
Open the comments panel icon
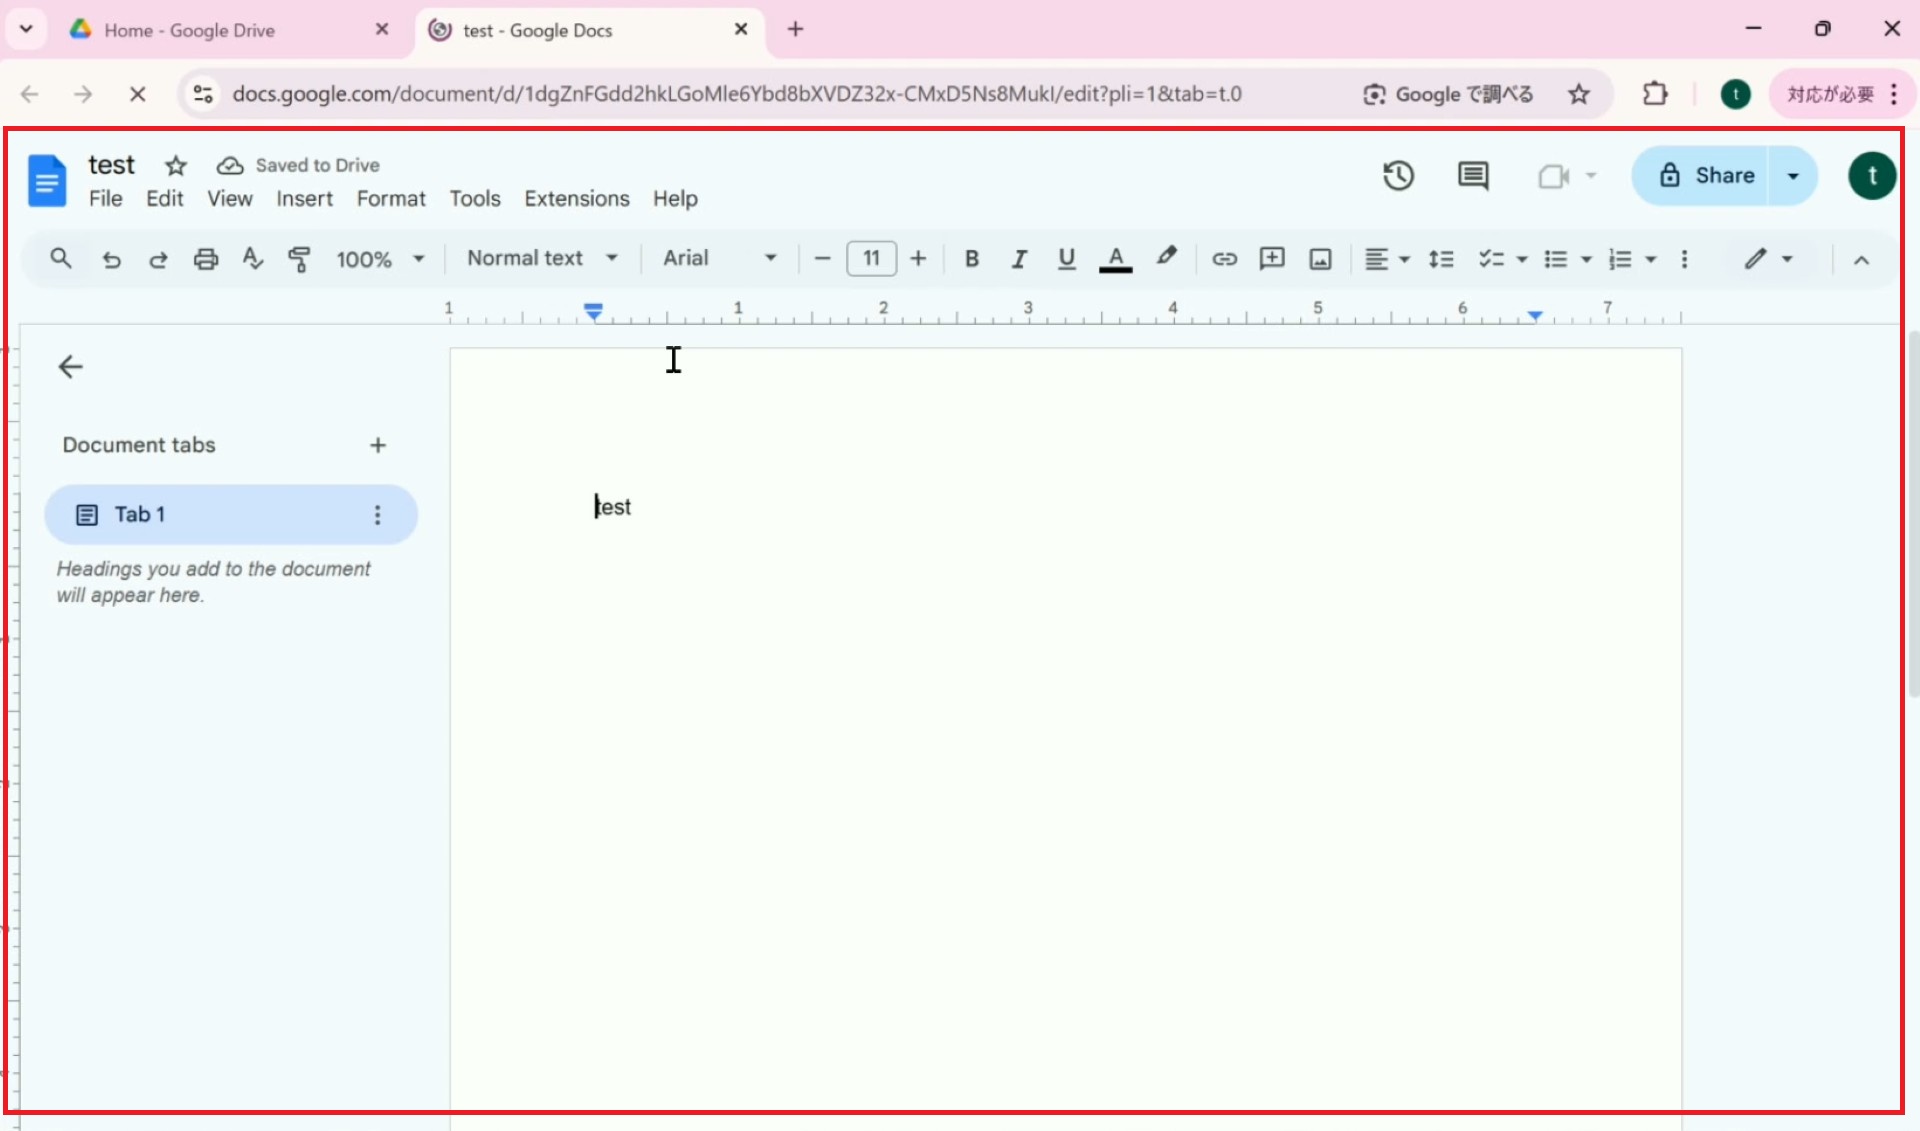1472,176
